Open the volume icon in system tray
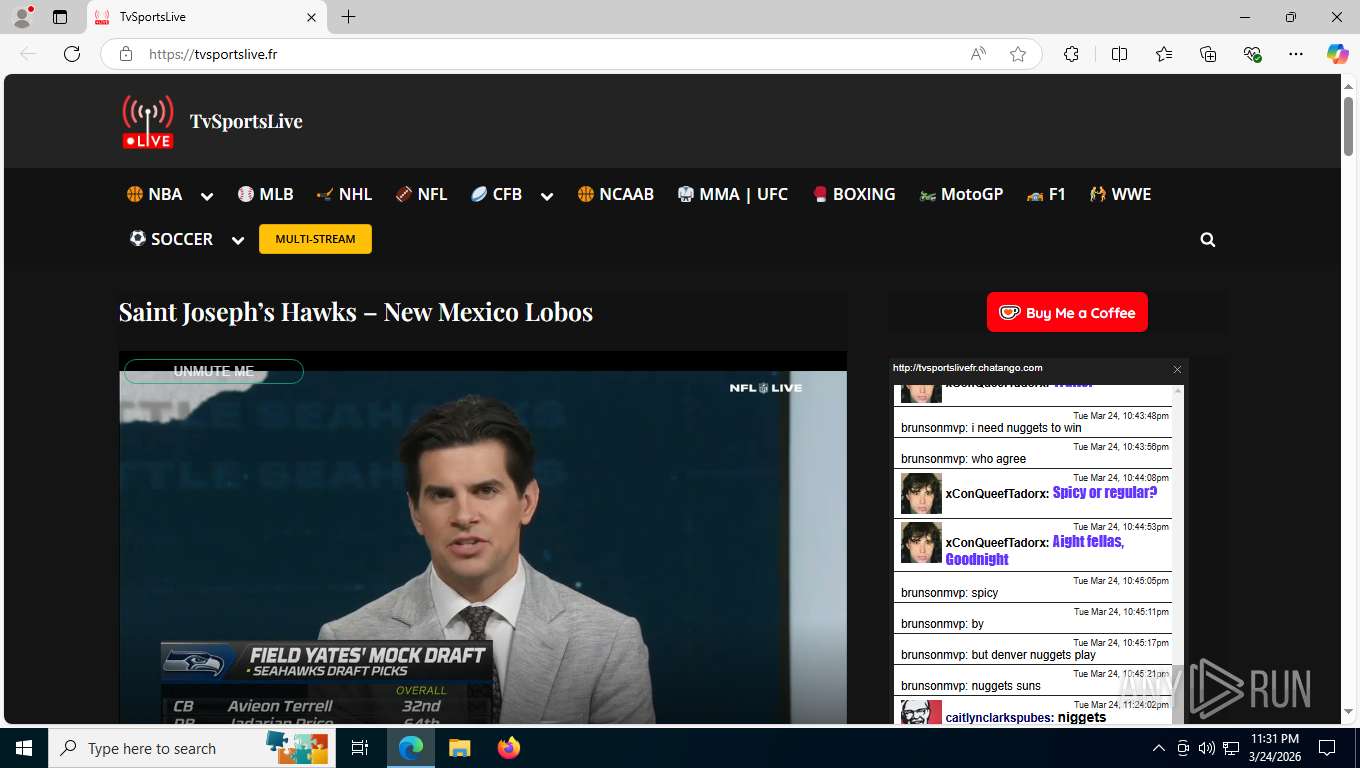The width and height of the screenshot is (1360, 768). (x=1207, y=748)
